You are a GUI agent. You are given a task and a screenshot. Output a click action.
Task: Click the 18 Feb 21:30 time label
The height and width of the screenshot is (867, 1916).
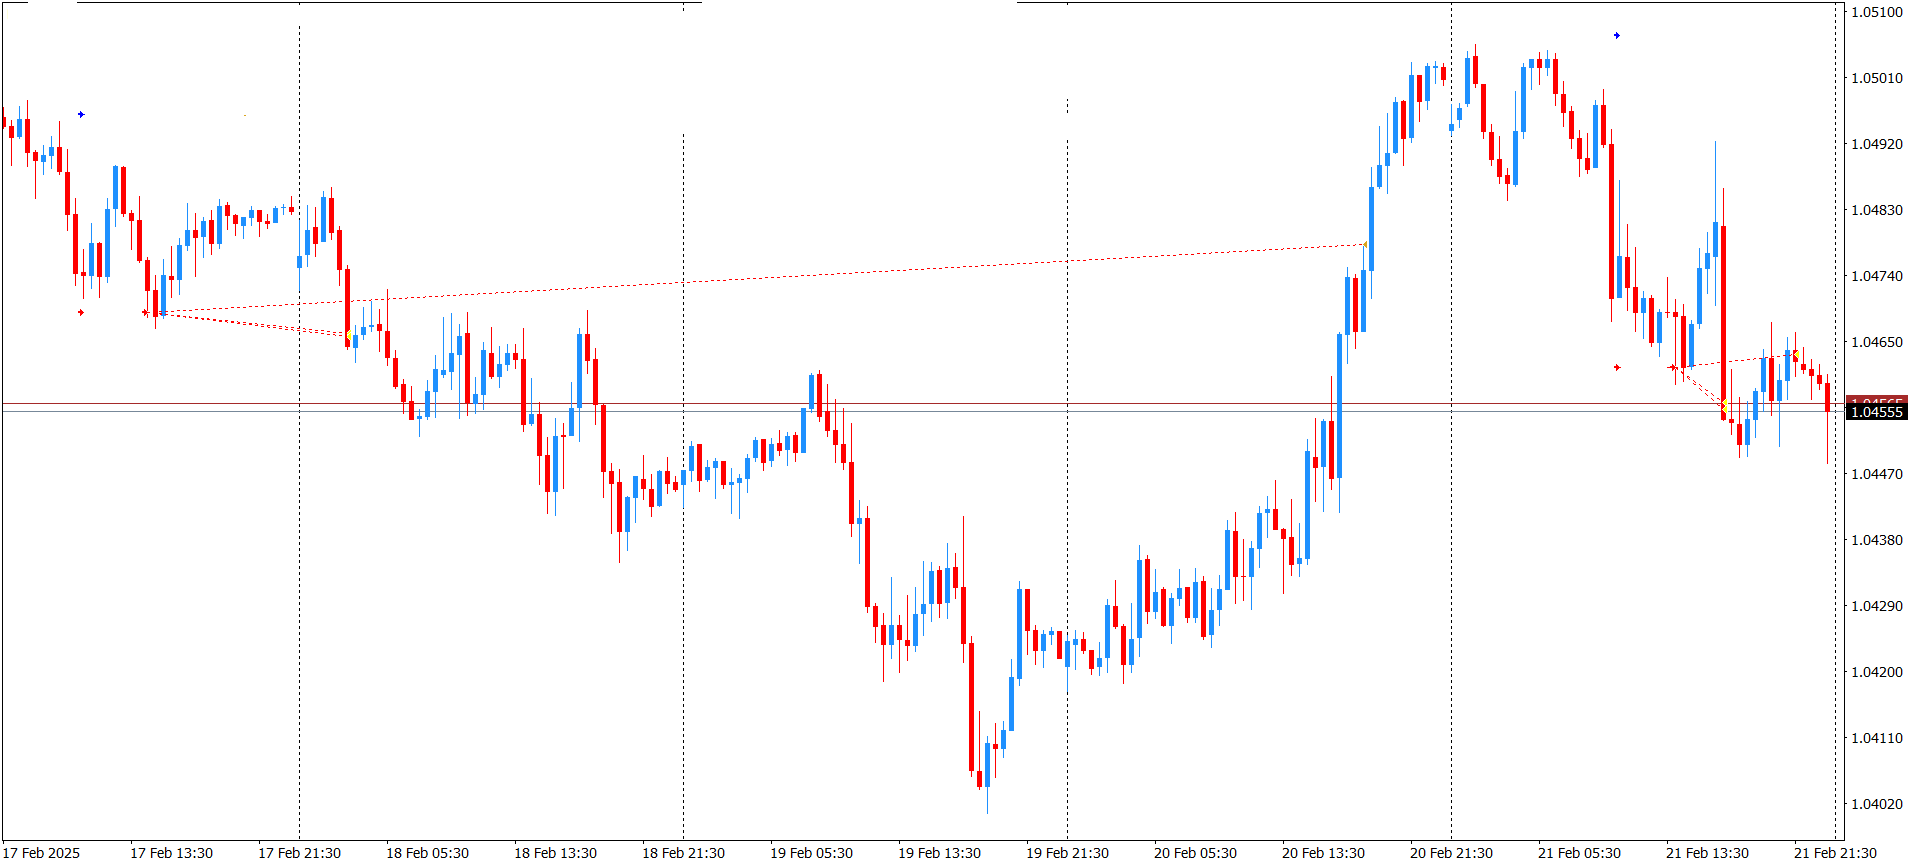(683, 853)
